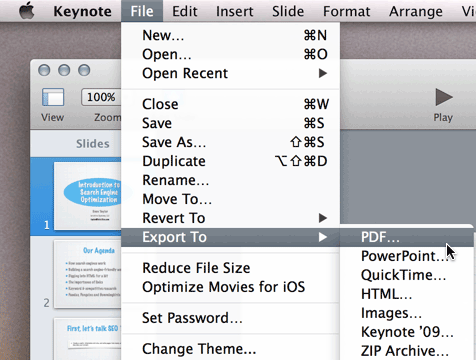476x360 pixels.
Task: Close the open File menu
Action: [142, 11]
